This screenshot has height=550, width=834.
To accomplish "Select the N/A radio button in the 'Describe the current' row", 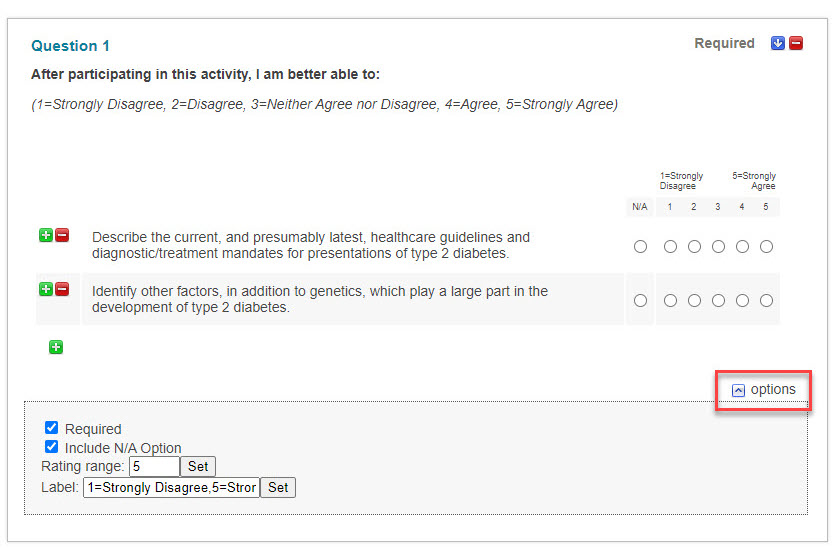I will click(640, 246).
